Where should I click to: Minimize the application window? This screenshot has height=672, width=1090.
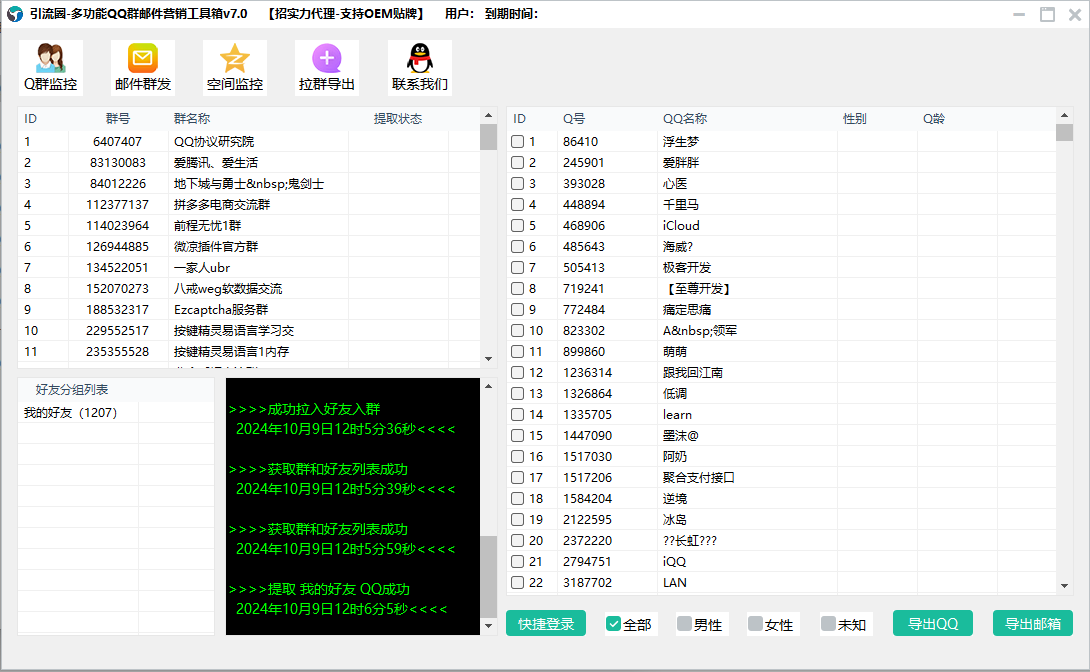tap(1019, 14)
